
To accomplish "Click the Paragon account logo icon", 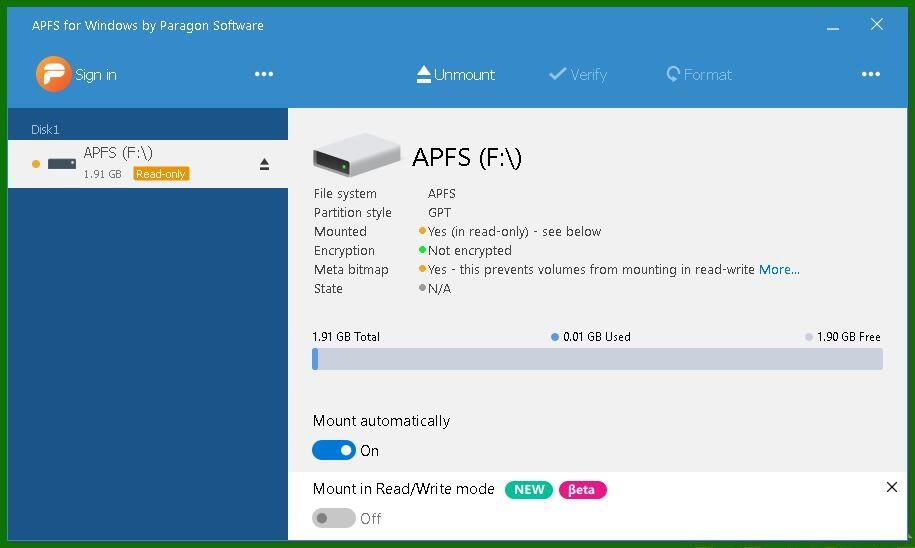I will pos(53,74).
